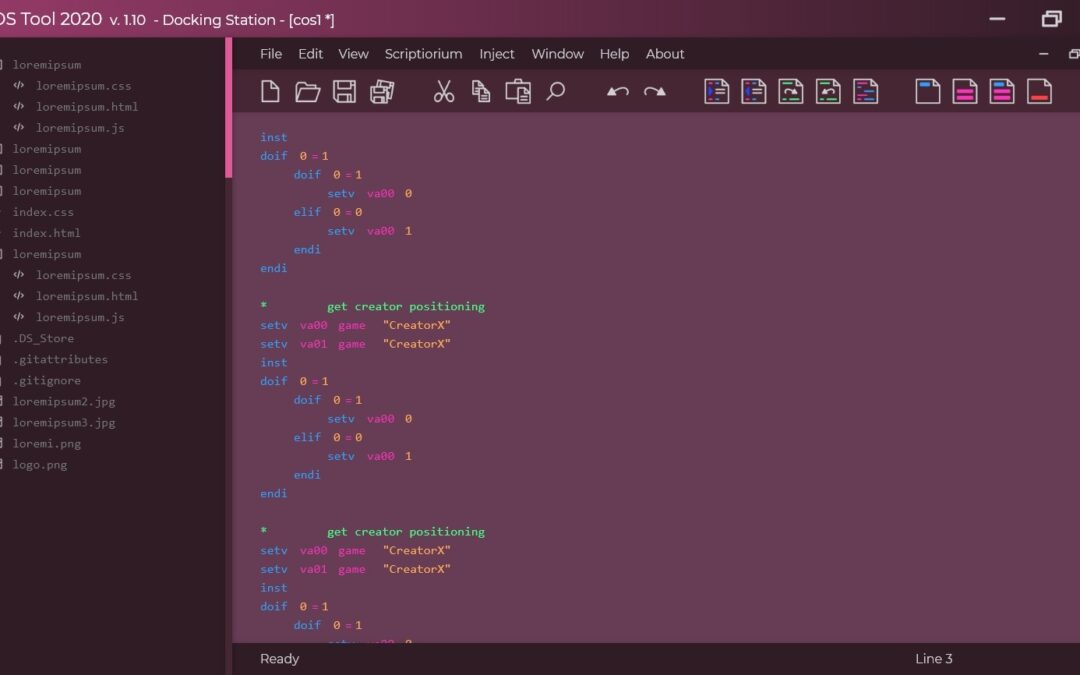
Task: Select the .DS_Store file
Action: coord(43,338)
